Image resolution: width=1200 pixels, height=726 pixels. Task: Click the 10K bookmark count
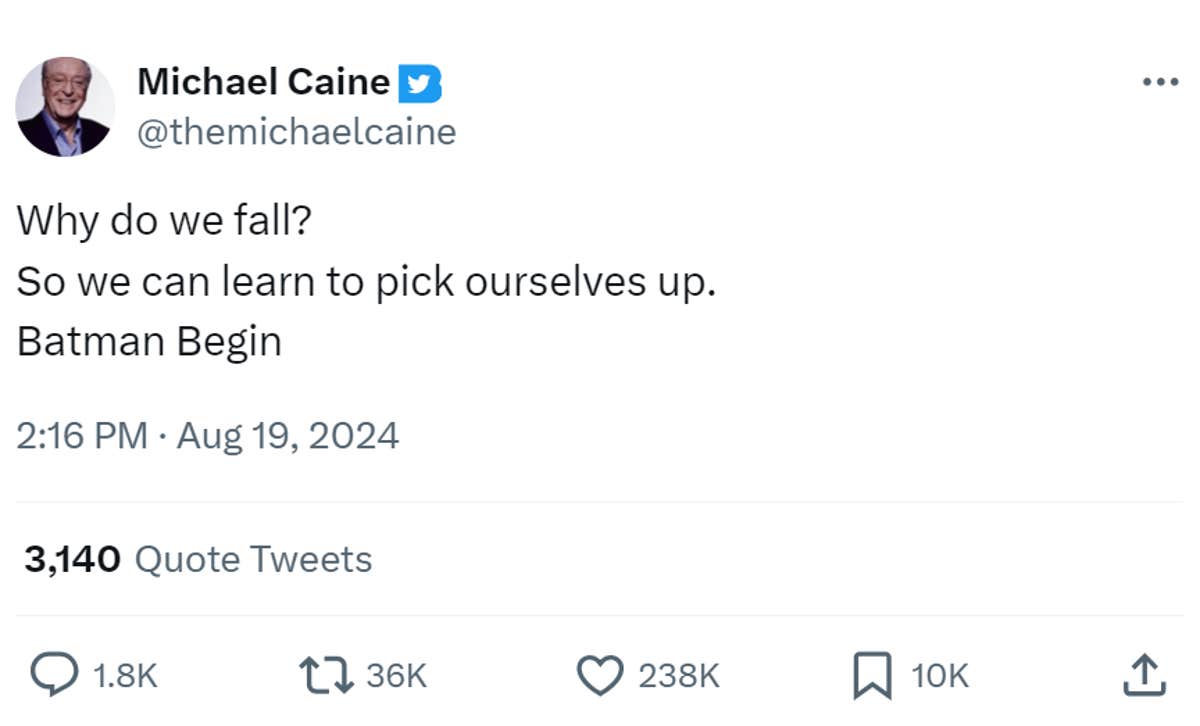938,675
